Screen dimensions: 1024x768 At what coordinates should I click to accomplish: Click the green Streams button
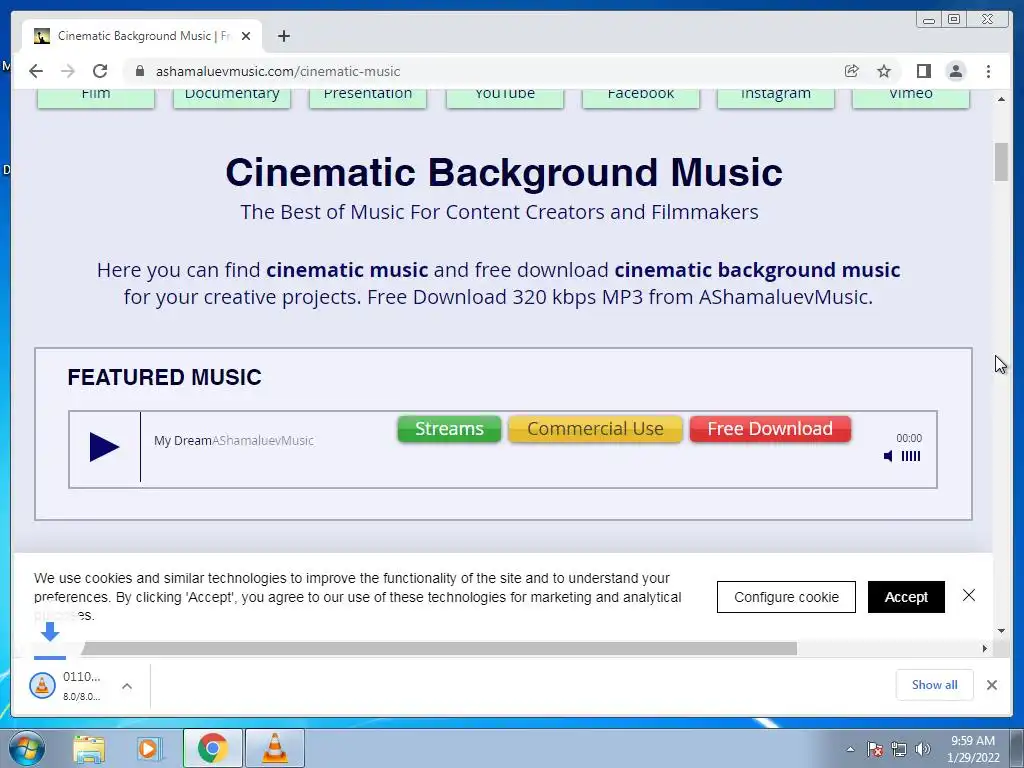pyautogui.click(x=449, y=429)
